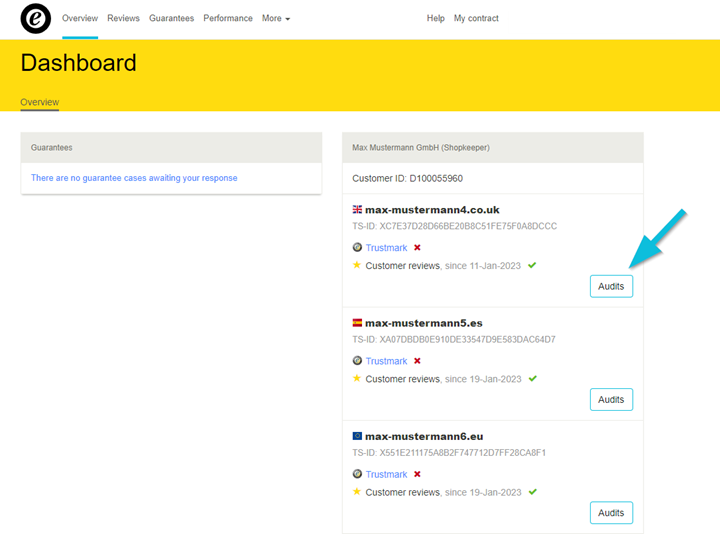
Task: Click red X status for max-mustermann4.co.uk Trustmark
Action: tap(417, 247)
